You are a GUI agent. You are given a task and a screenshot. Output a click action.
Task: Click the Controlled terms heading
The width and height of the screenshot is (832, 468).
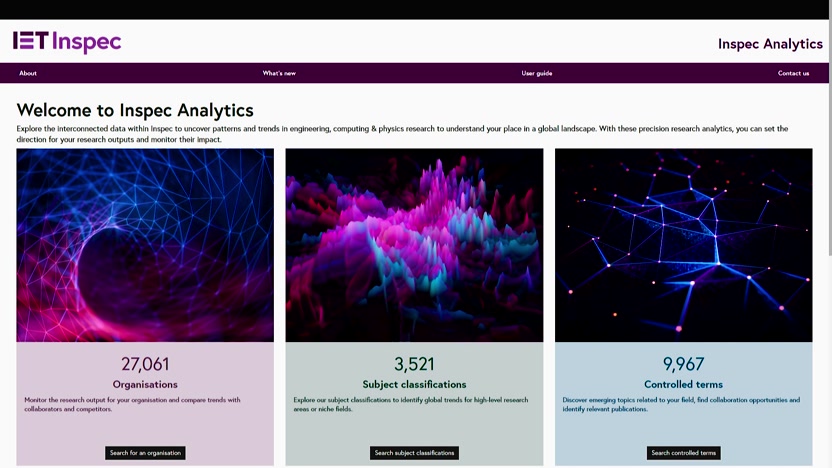pyautogui.click(x=683, y=384)
